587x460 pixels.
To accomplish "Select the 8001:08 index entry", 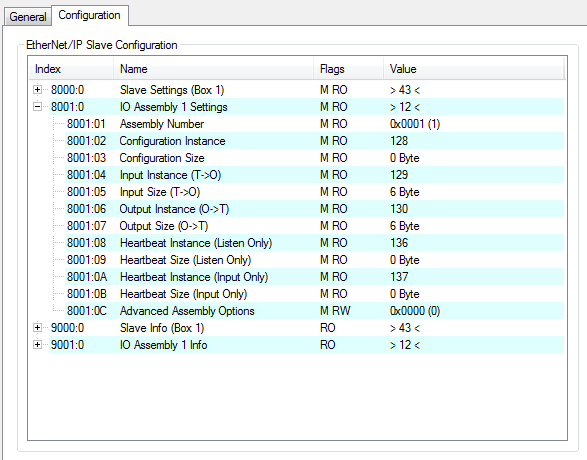I will click(x=86, y=243).
